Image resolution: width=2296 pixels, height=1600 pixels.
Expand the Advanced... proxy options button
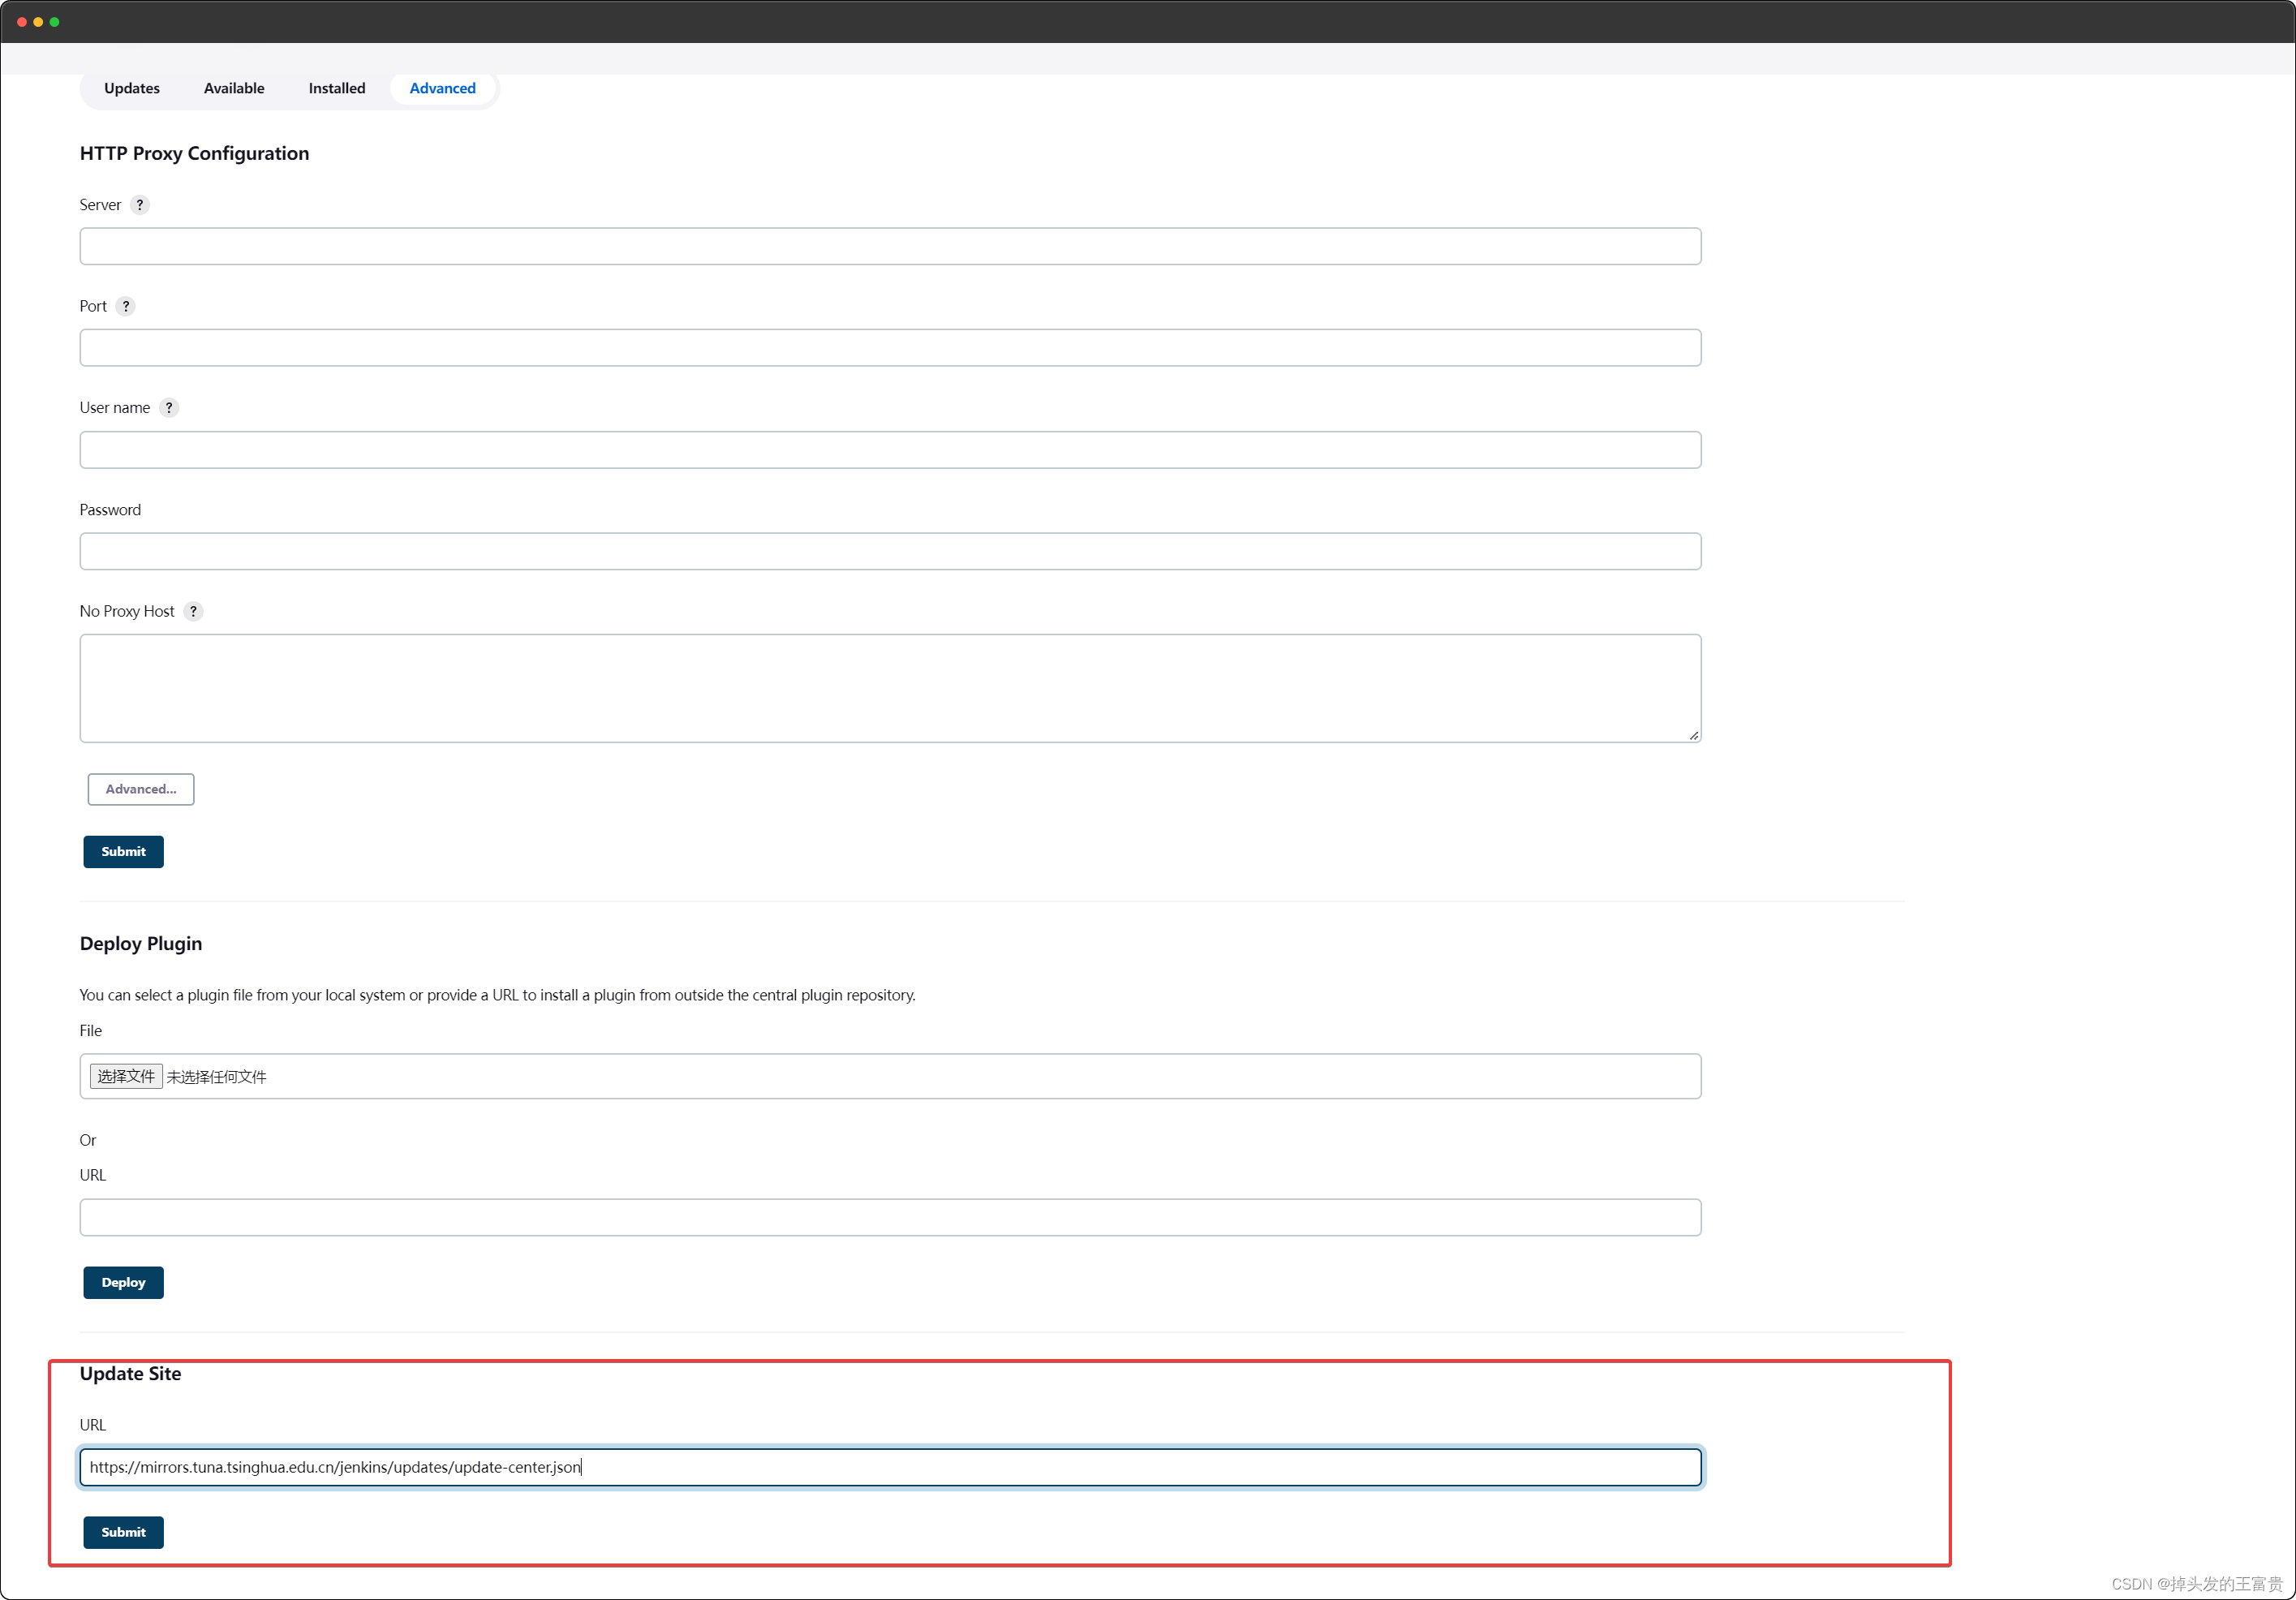point(141,789)
